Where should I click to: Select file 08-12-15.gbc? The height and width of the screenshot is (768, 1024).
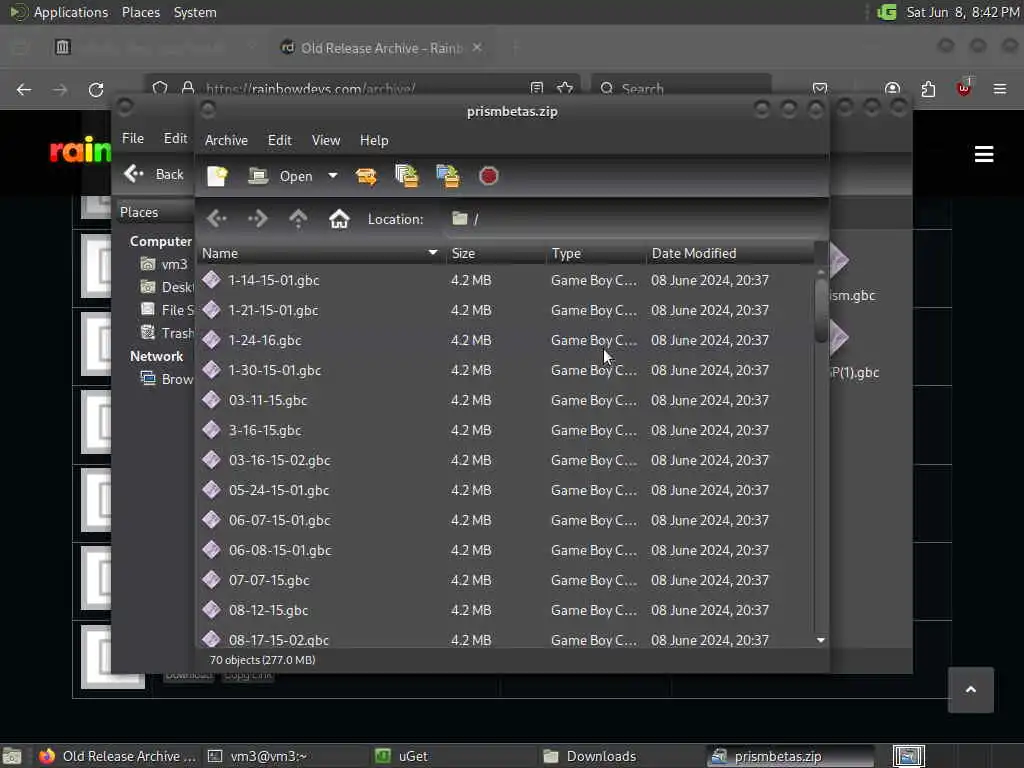tap(506, 611)
